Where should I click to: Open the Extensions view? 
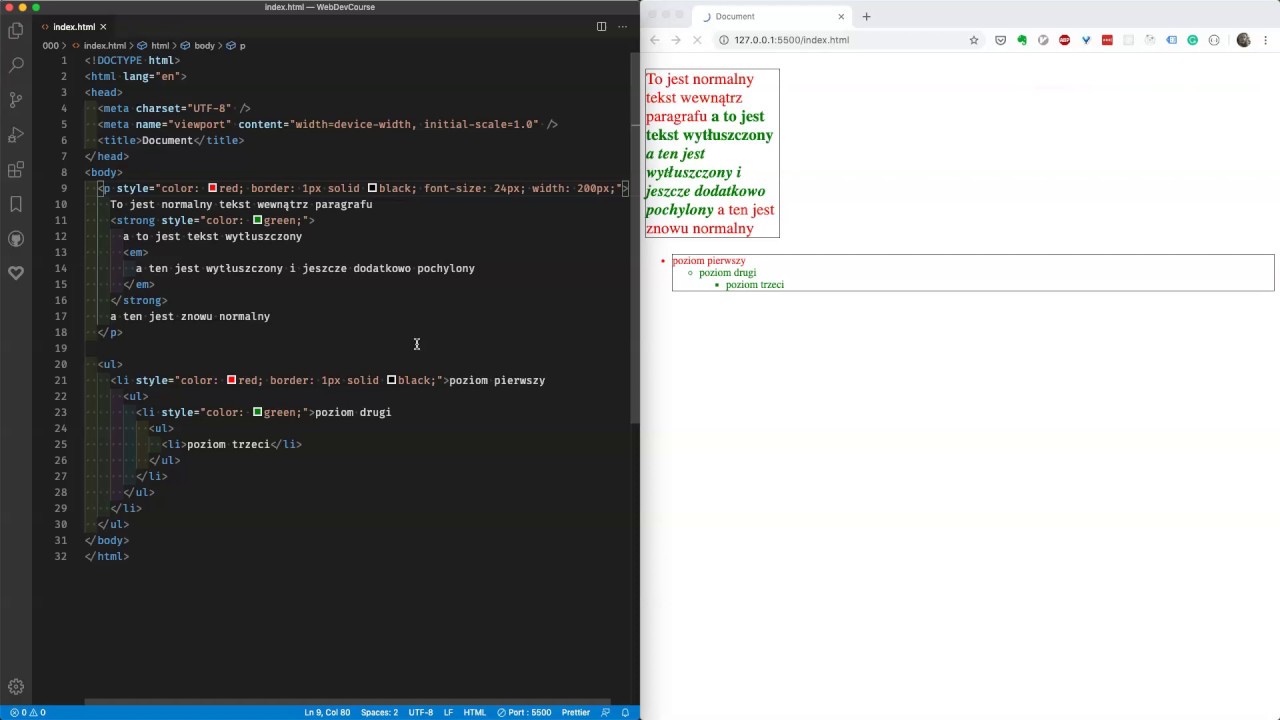[x=16, y=170]
